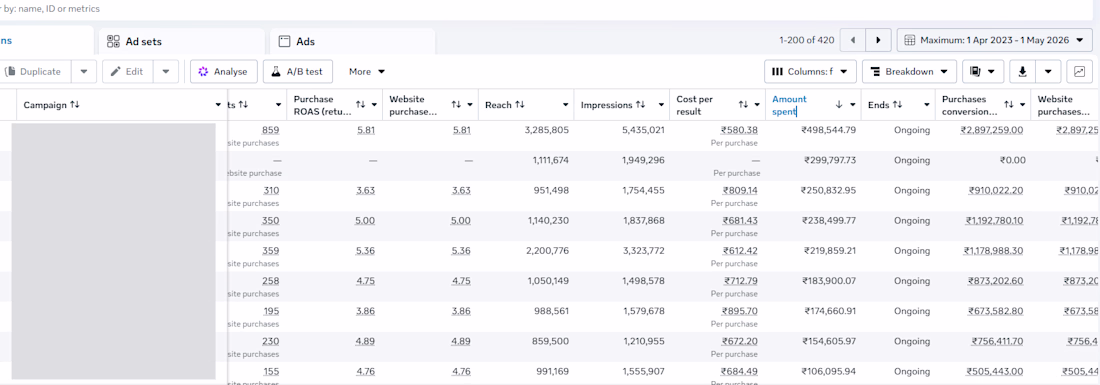Sort by Purchases conversion column arrows
The height and width of the screenshot is (385, 1100).
tap(1009, 104)
